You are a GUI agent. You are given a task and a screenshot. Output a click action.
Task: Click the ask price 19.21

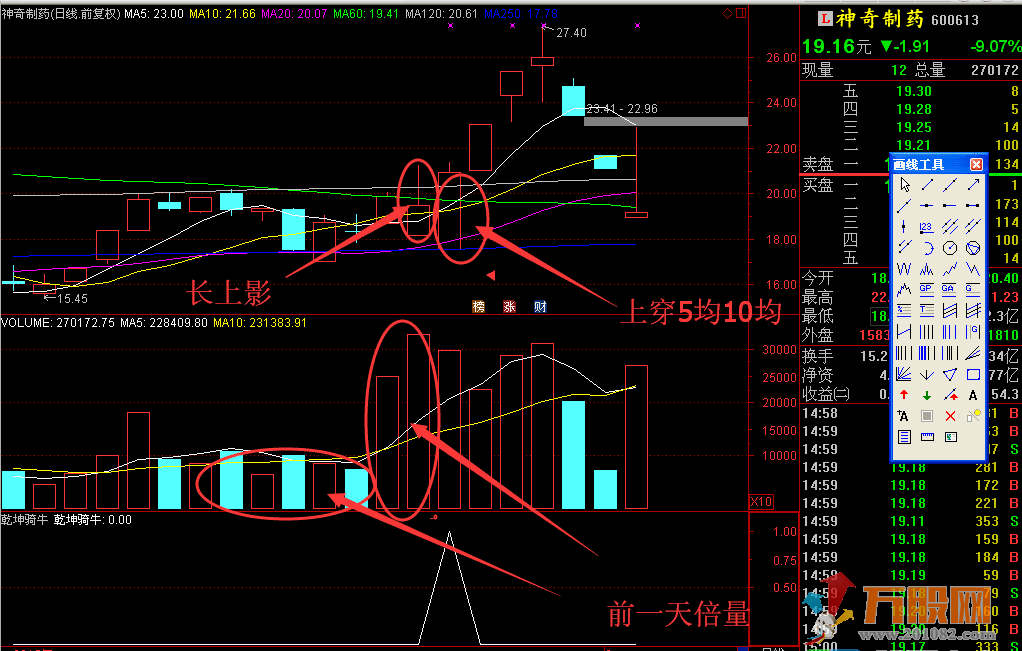click(914, 146)
